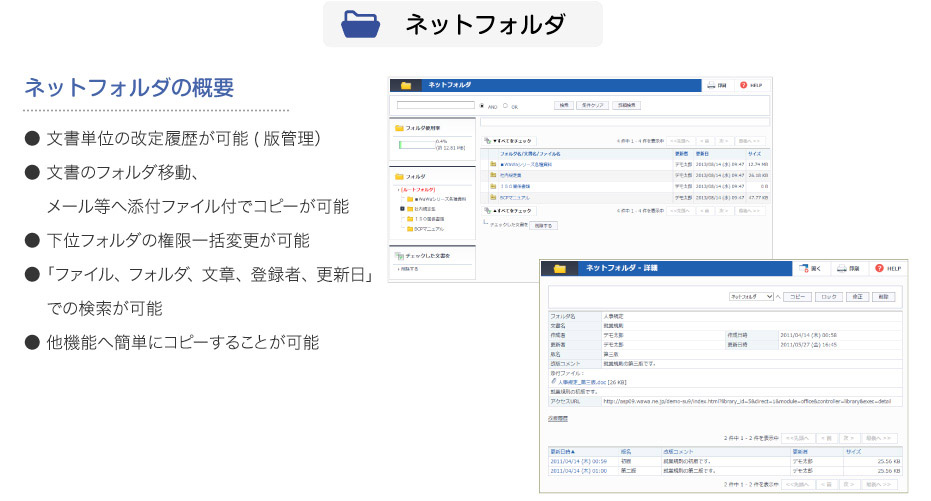Click the コピー button in detail view
The width and height of the screenshot is (931, 501).
point(797,297)
